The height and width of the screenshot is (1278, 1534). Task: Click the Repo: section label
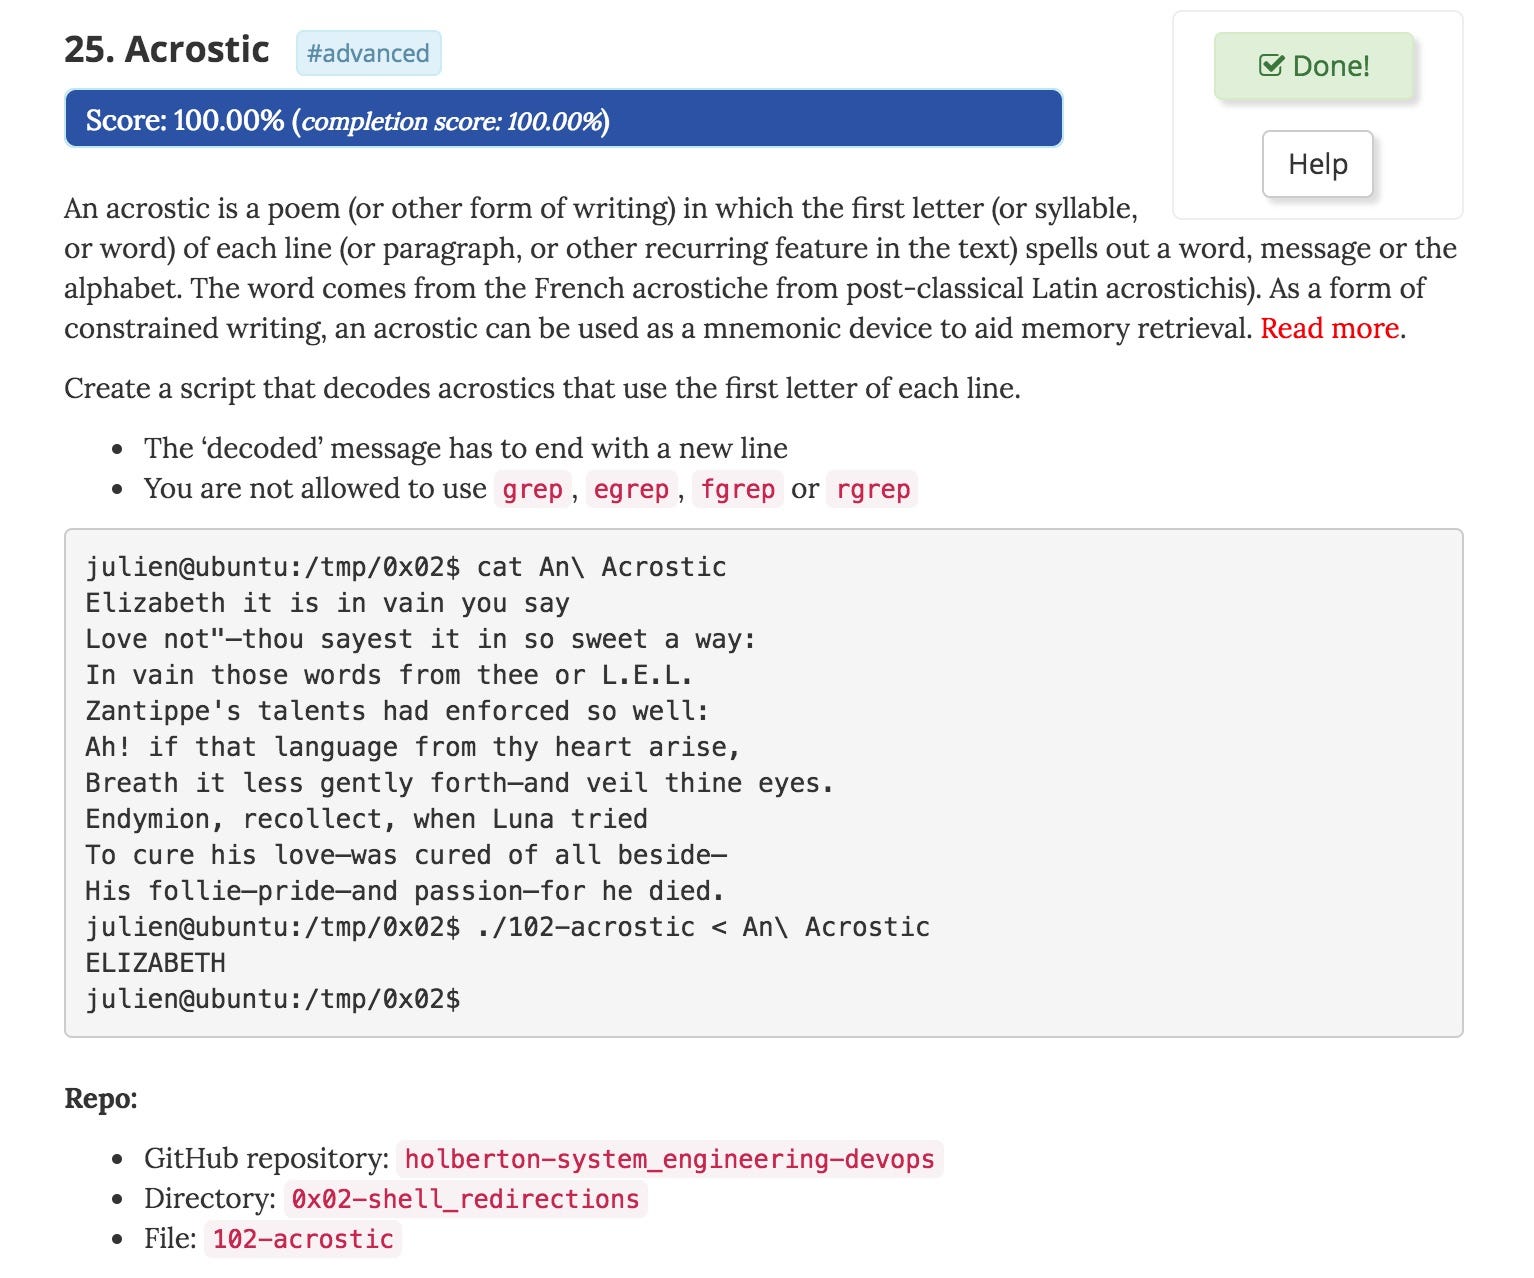(101, 1098)
